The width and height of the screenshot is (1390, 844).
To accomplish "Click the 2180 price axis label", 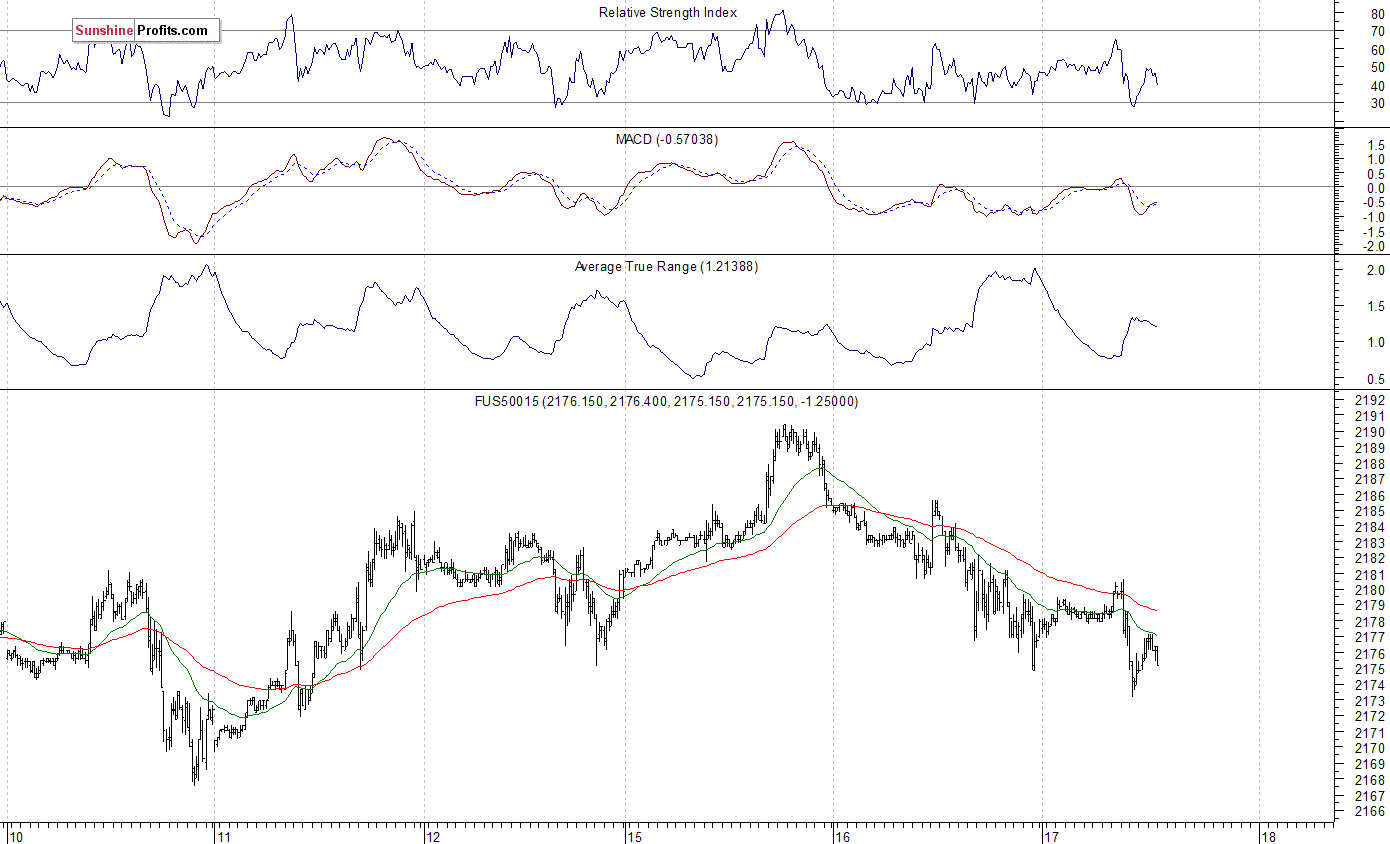I will click(1369, 591).
